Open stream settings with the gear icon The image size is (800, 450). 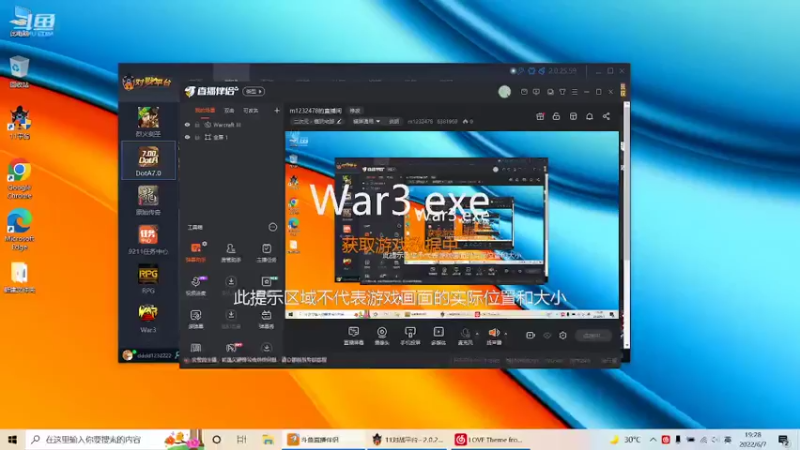tap(563, 335)
